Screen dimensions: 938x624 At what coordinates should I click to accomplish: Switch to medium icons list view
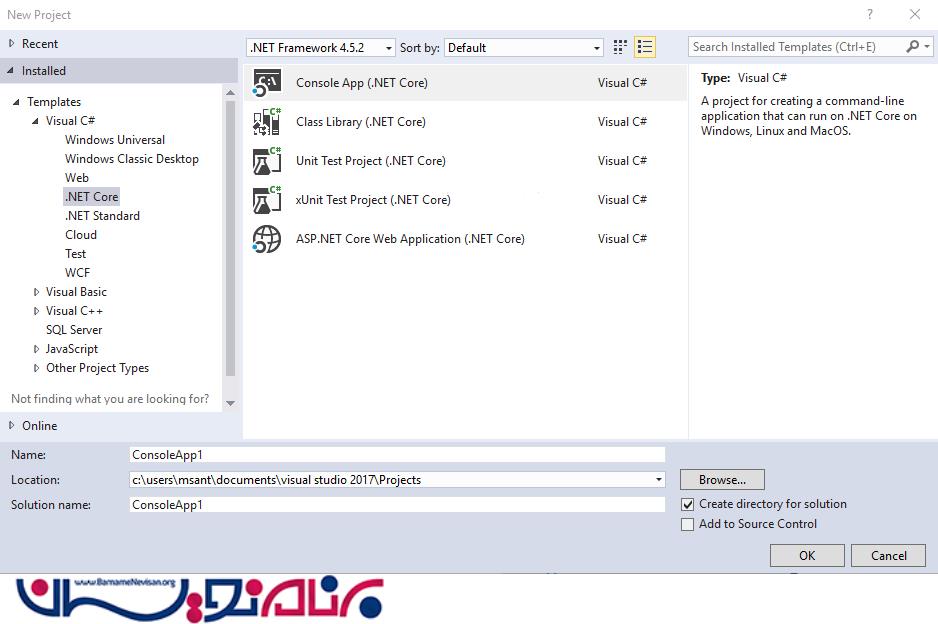point(645,47)
